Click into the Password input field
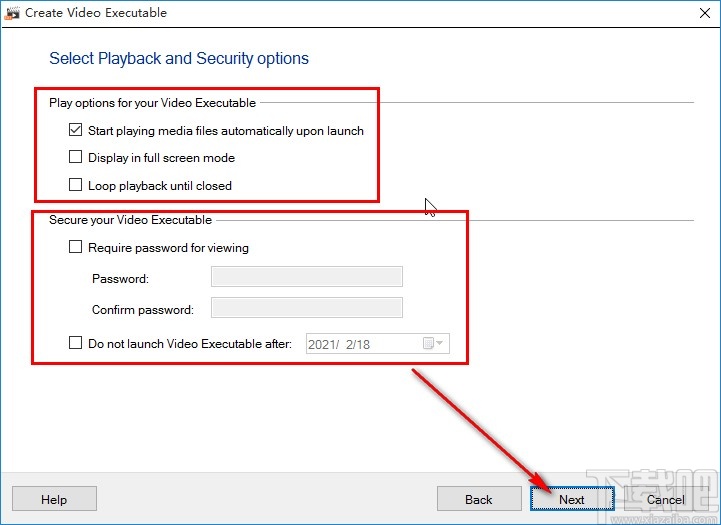The image size is (721, 525). click(x=306, y=277)
